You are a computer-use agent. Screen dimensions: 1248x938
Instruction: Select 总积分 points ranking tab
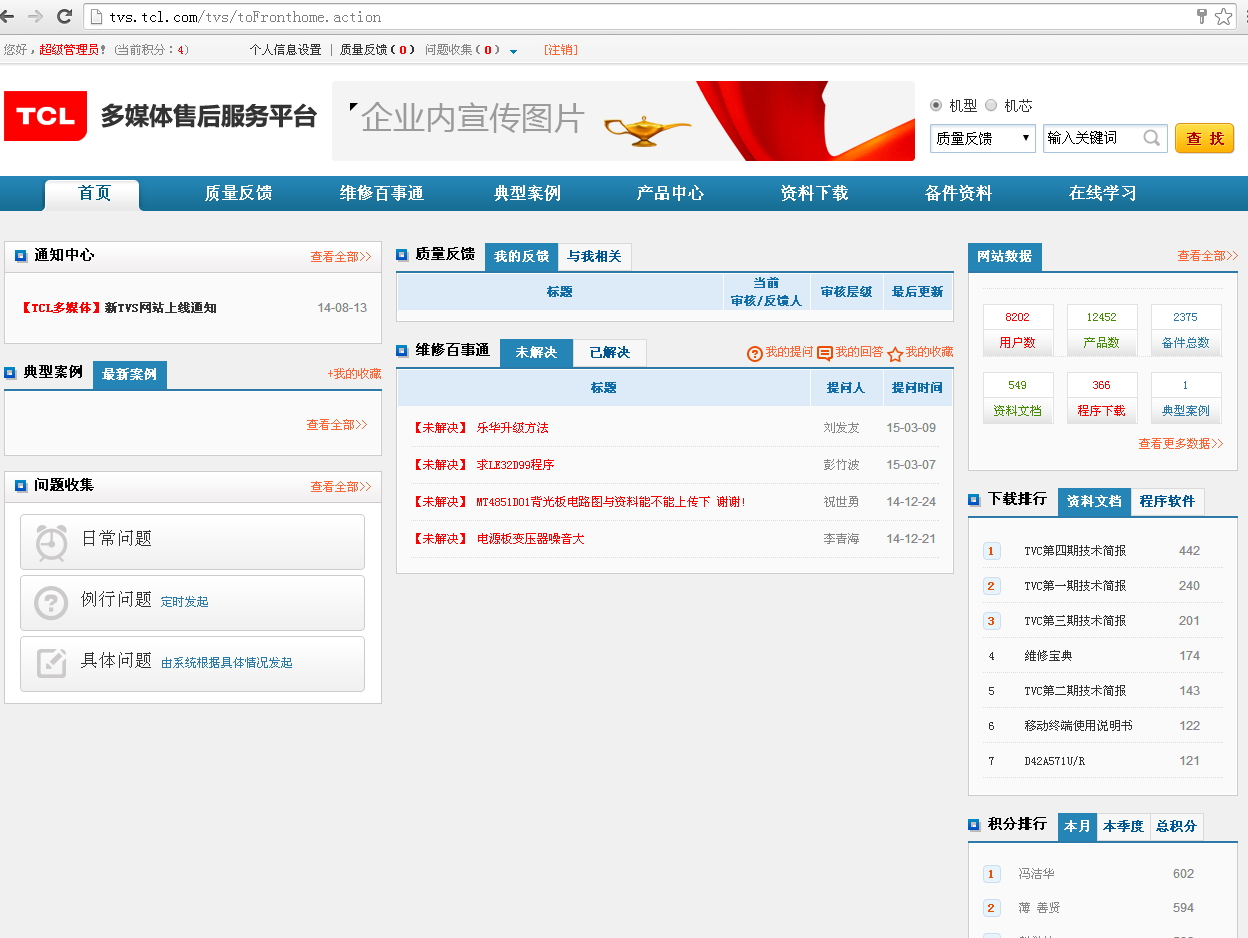(x=1175, y=827)
